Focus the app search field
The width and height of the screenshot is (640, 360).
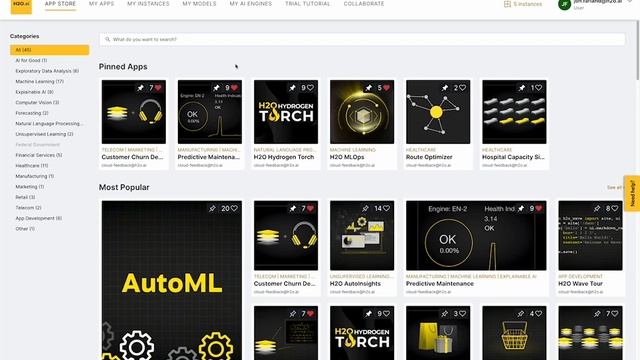pyautogui.click(x=362, y=40)
